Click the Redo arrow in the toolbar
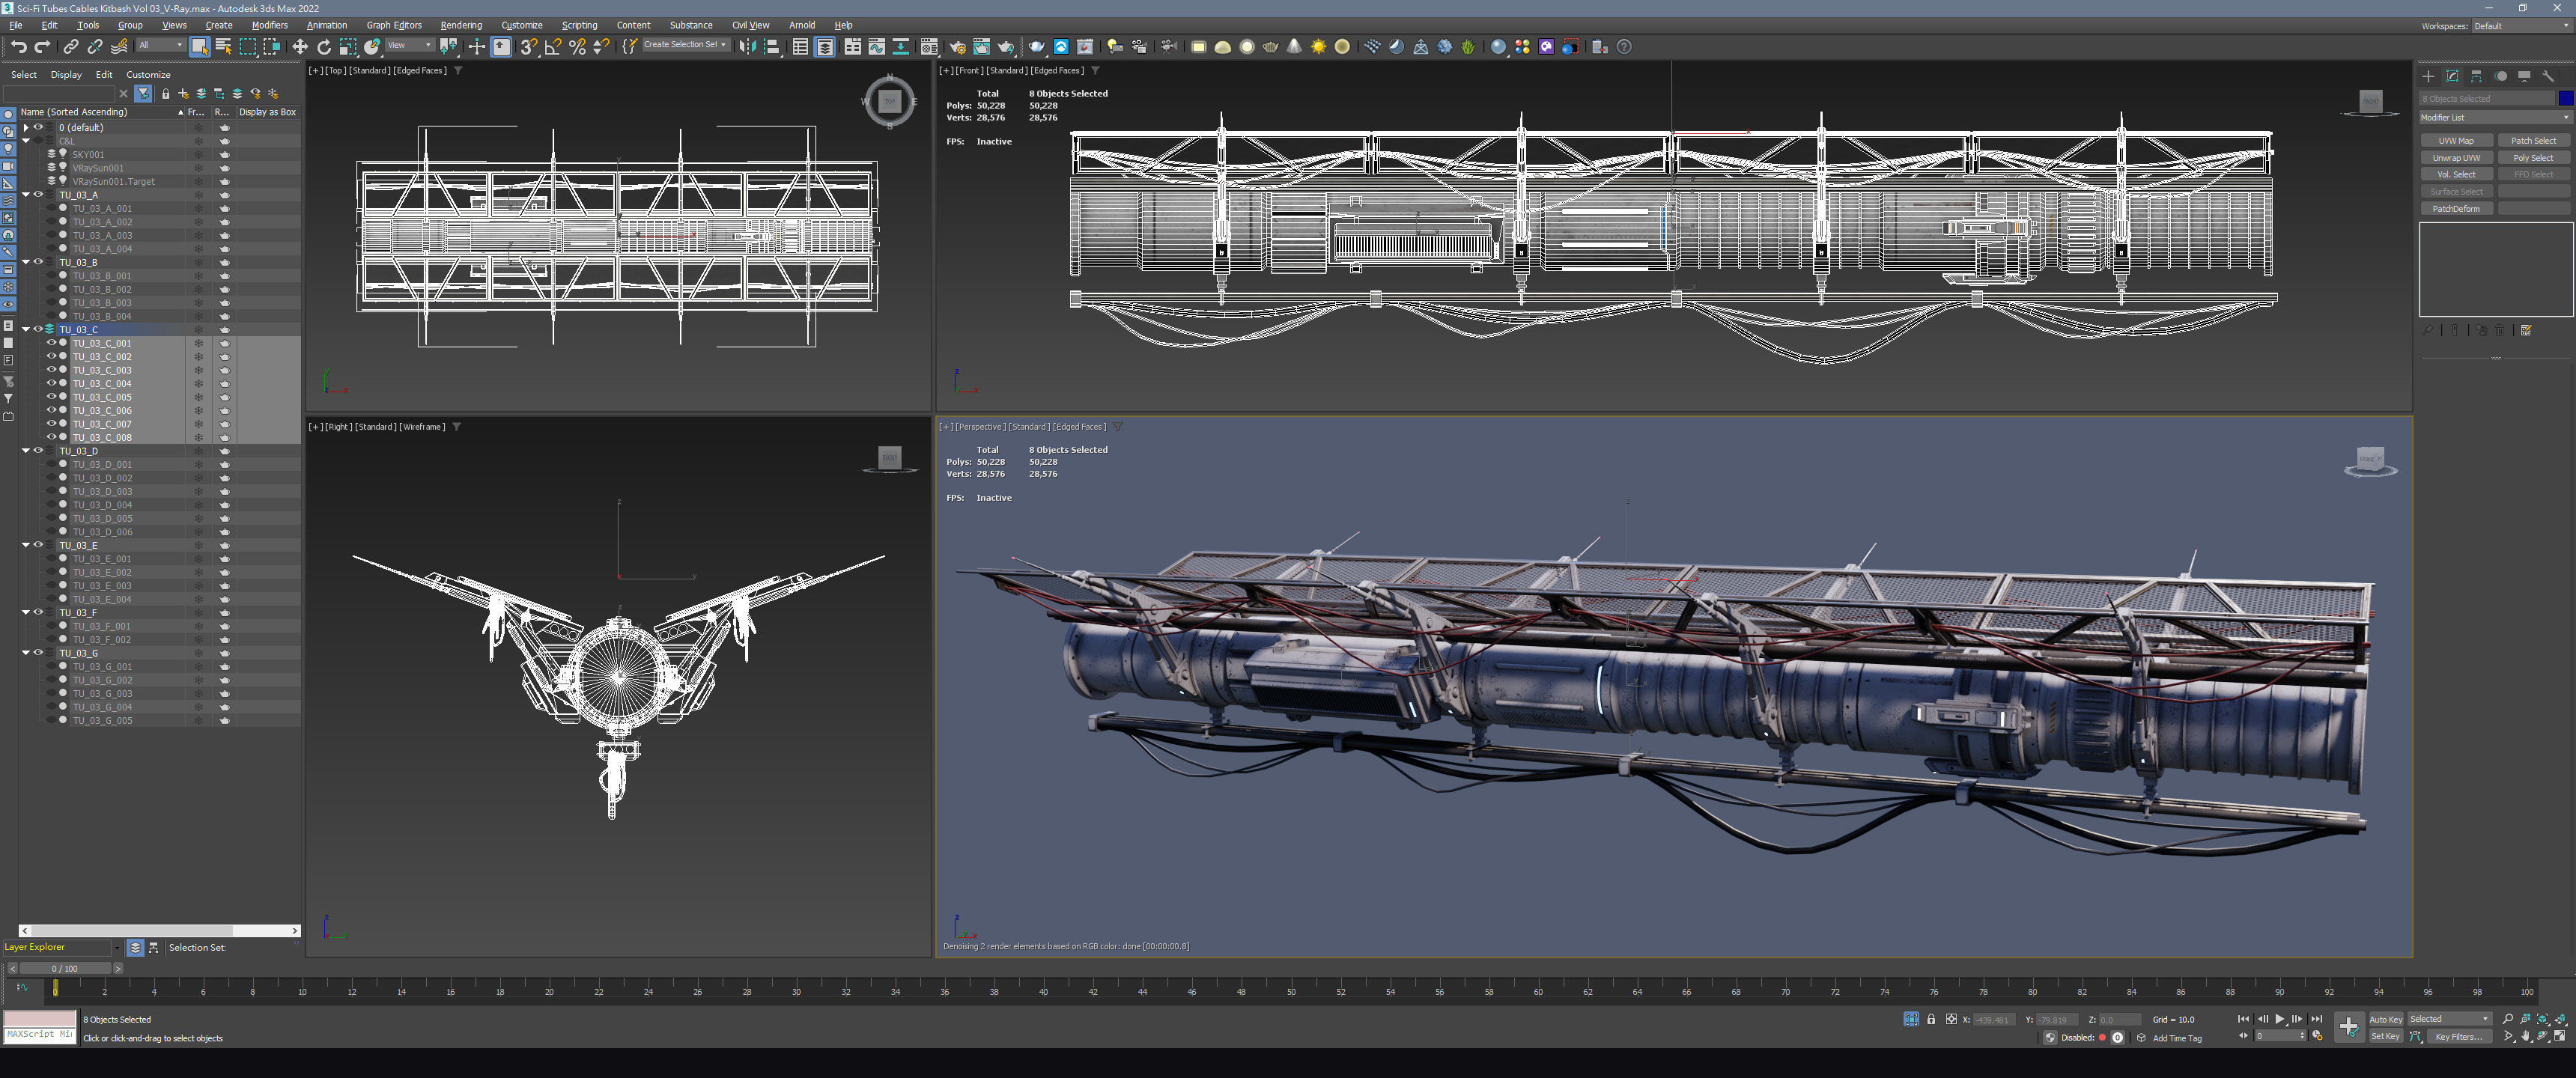Image resolution: width=2576 pixels, height=1078 pixels. point(42,46)
